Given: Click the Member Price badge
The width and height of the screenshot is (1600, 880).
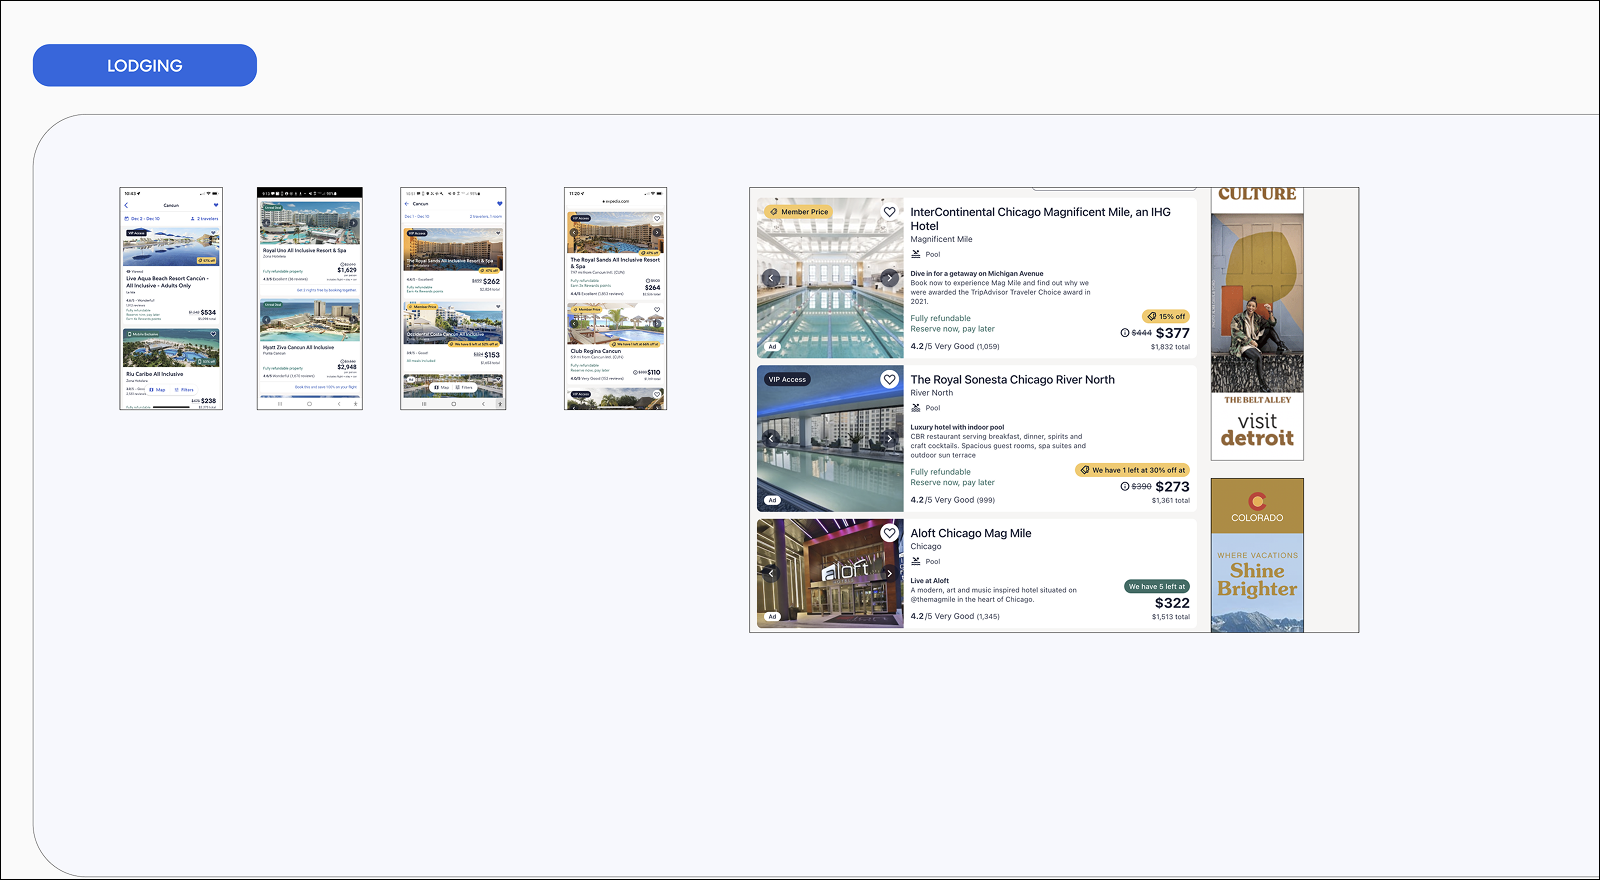Looking at the screenshot, I should tap(799, 212).
